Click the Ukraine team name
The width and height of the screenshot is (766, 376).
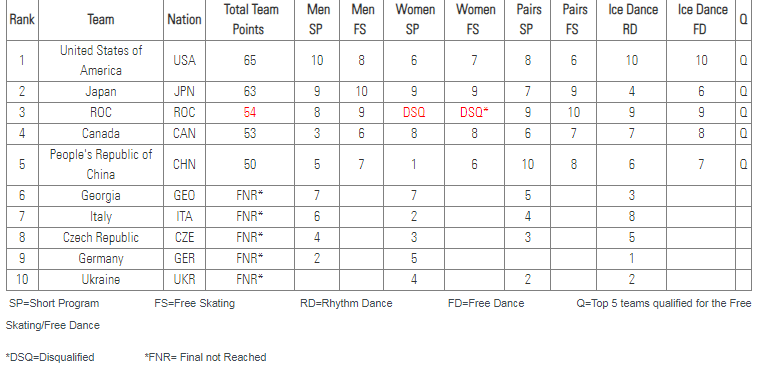[101, 280]
